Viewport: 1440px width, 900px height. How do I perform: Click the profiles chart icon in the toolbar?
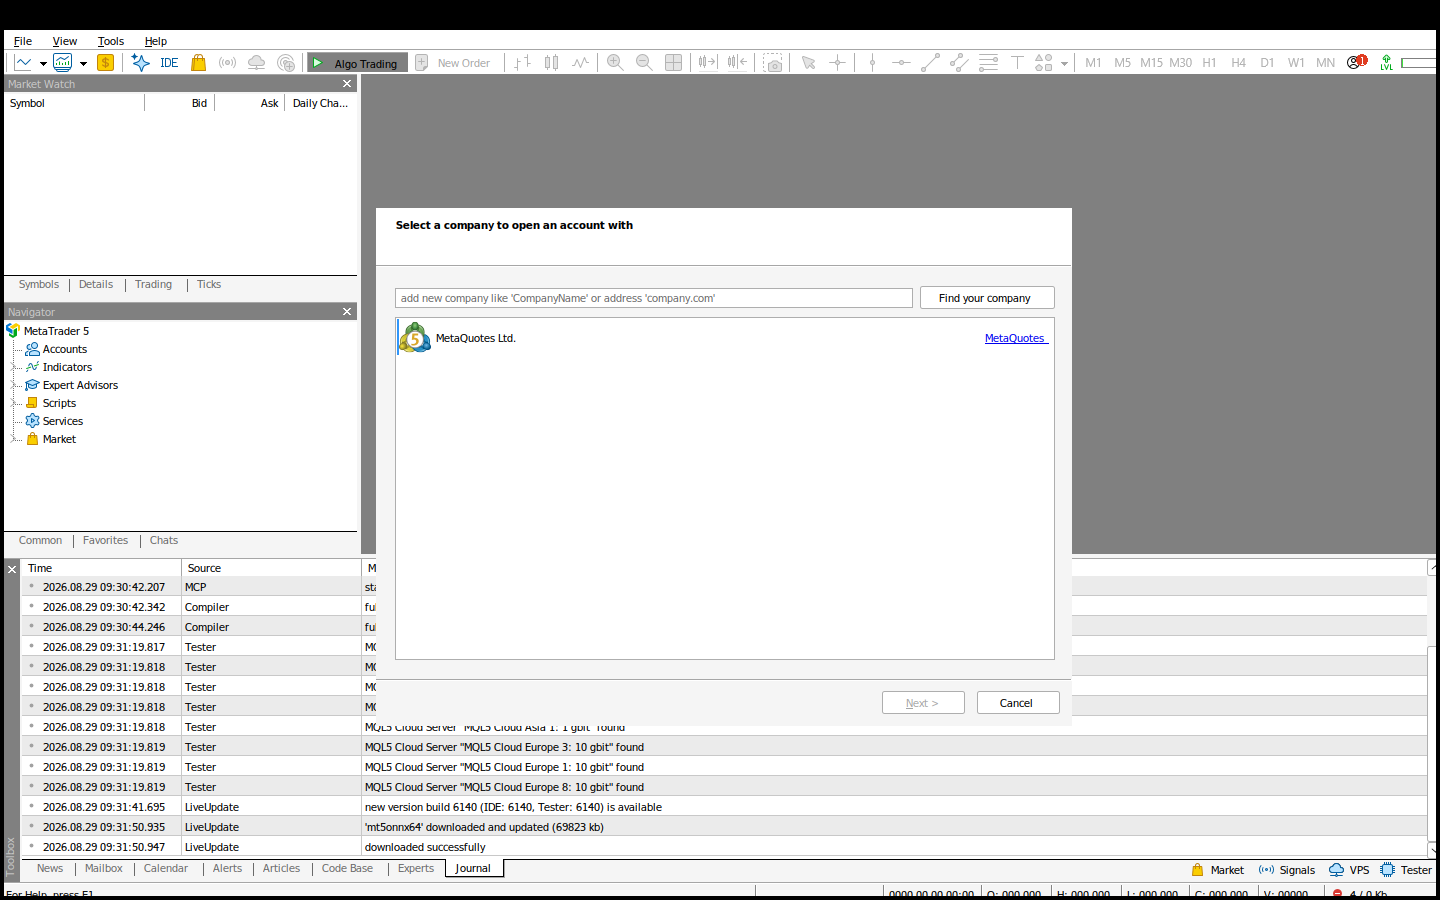[63, 62]
